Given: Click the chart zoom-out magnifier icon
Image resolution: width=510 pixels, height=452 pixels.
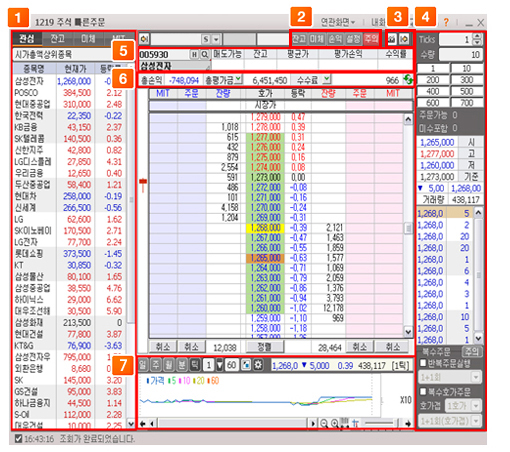Looking at the screenshot, I should point(324,423).
